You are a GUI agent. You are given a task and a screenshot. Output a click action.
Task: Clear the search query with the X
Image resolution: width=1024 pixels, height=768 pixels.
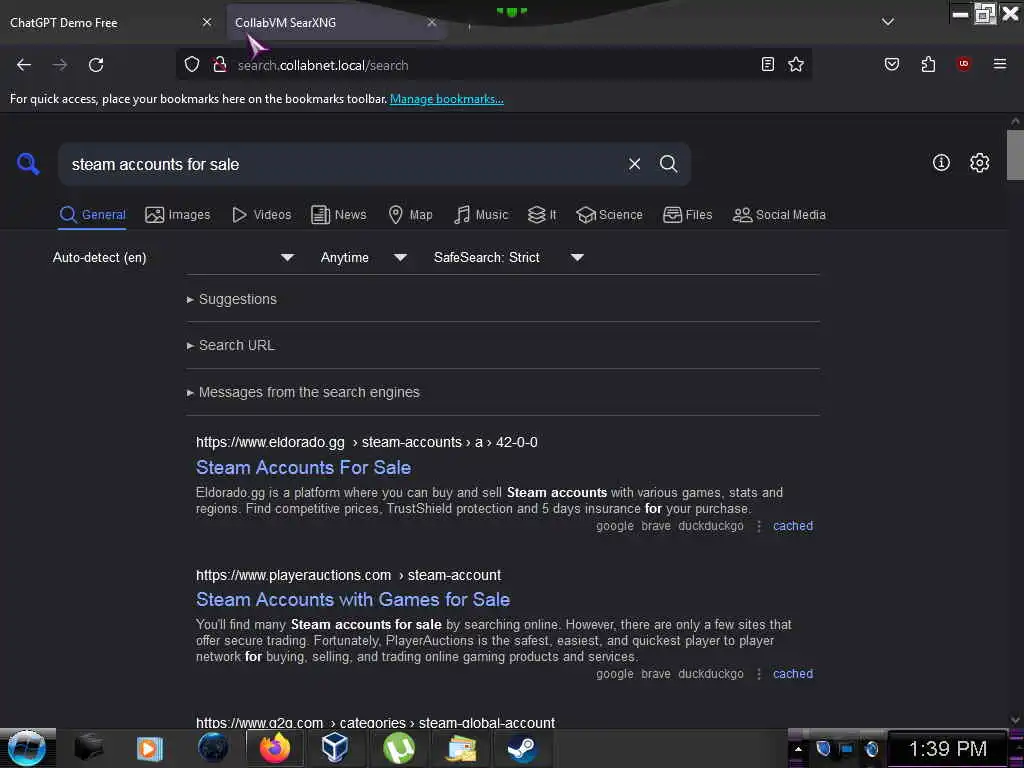pos(634,164)
